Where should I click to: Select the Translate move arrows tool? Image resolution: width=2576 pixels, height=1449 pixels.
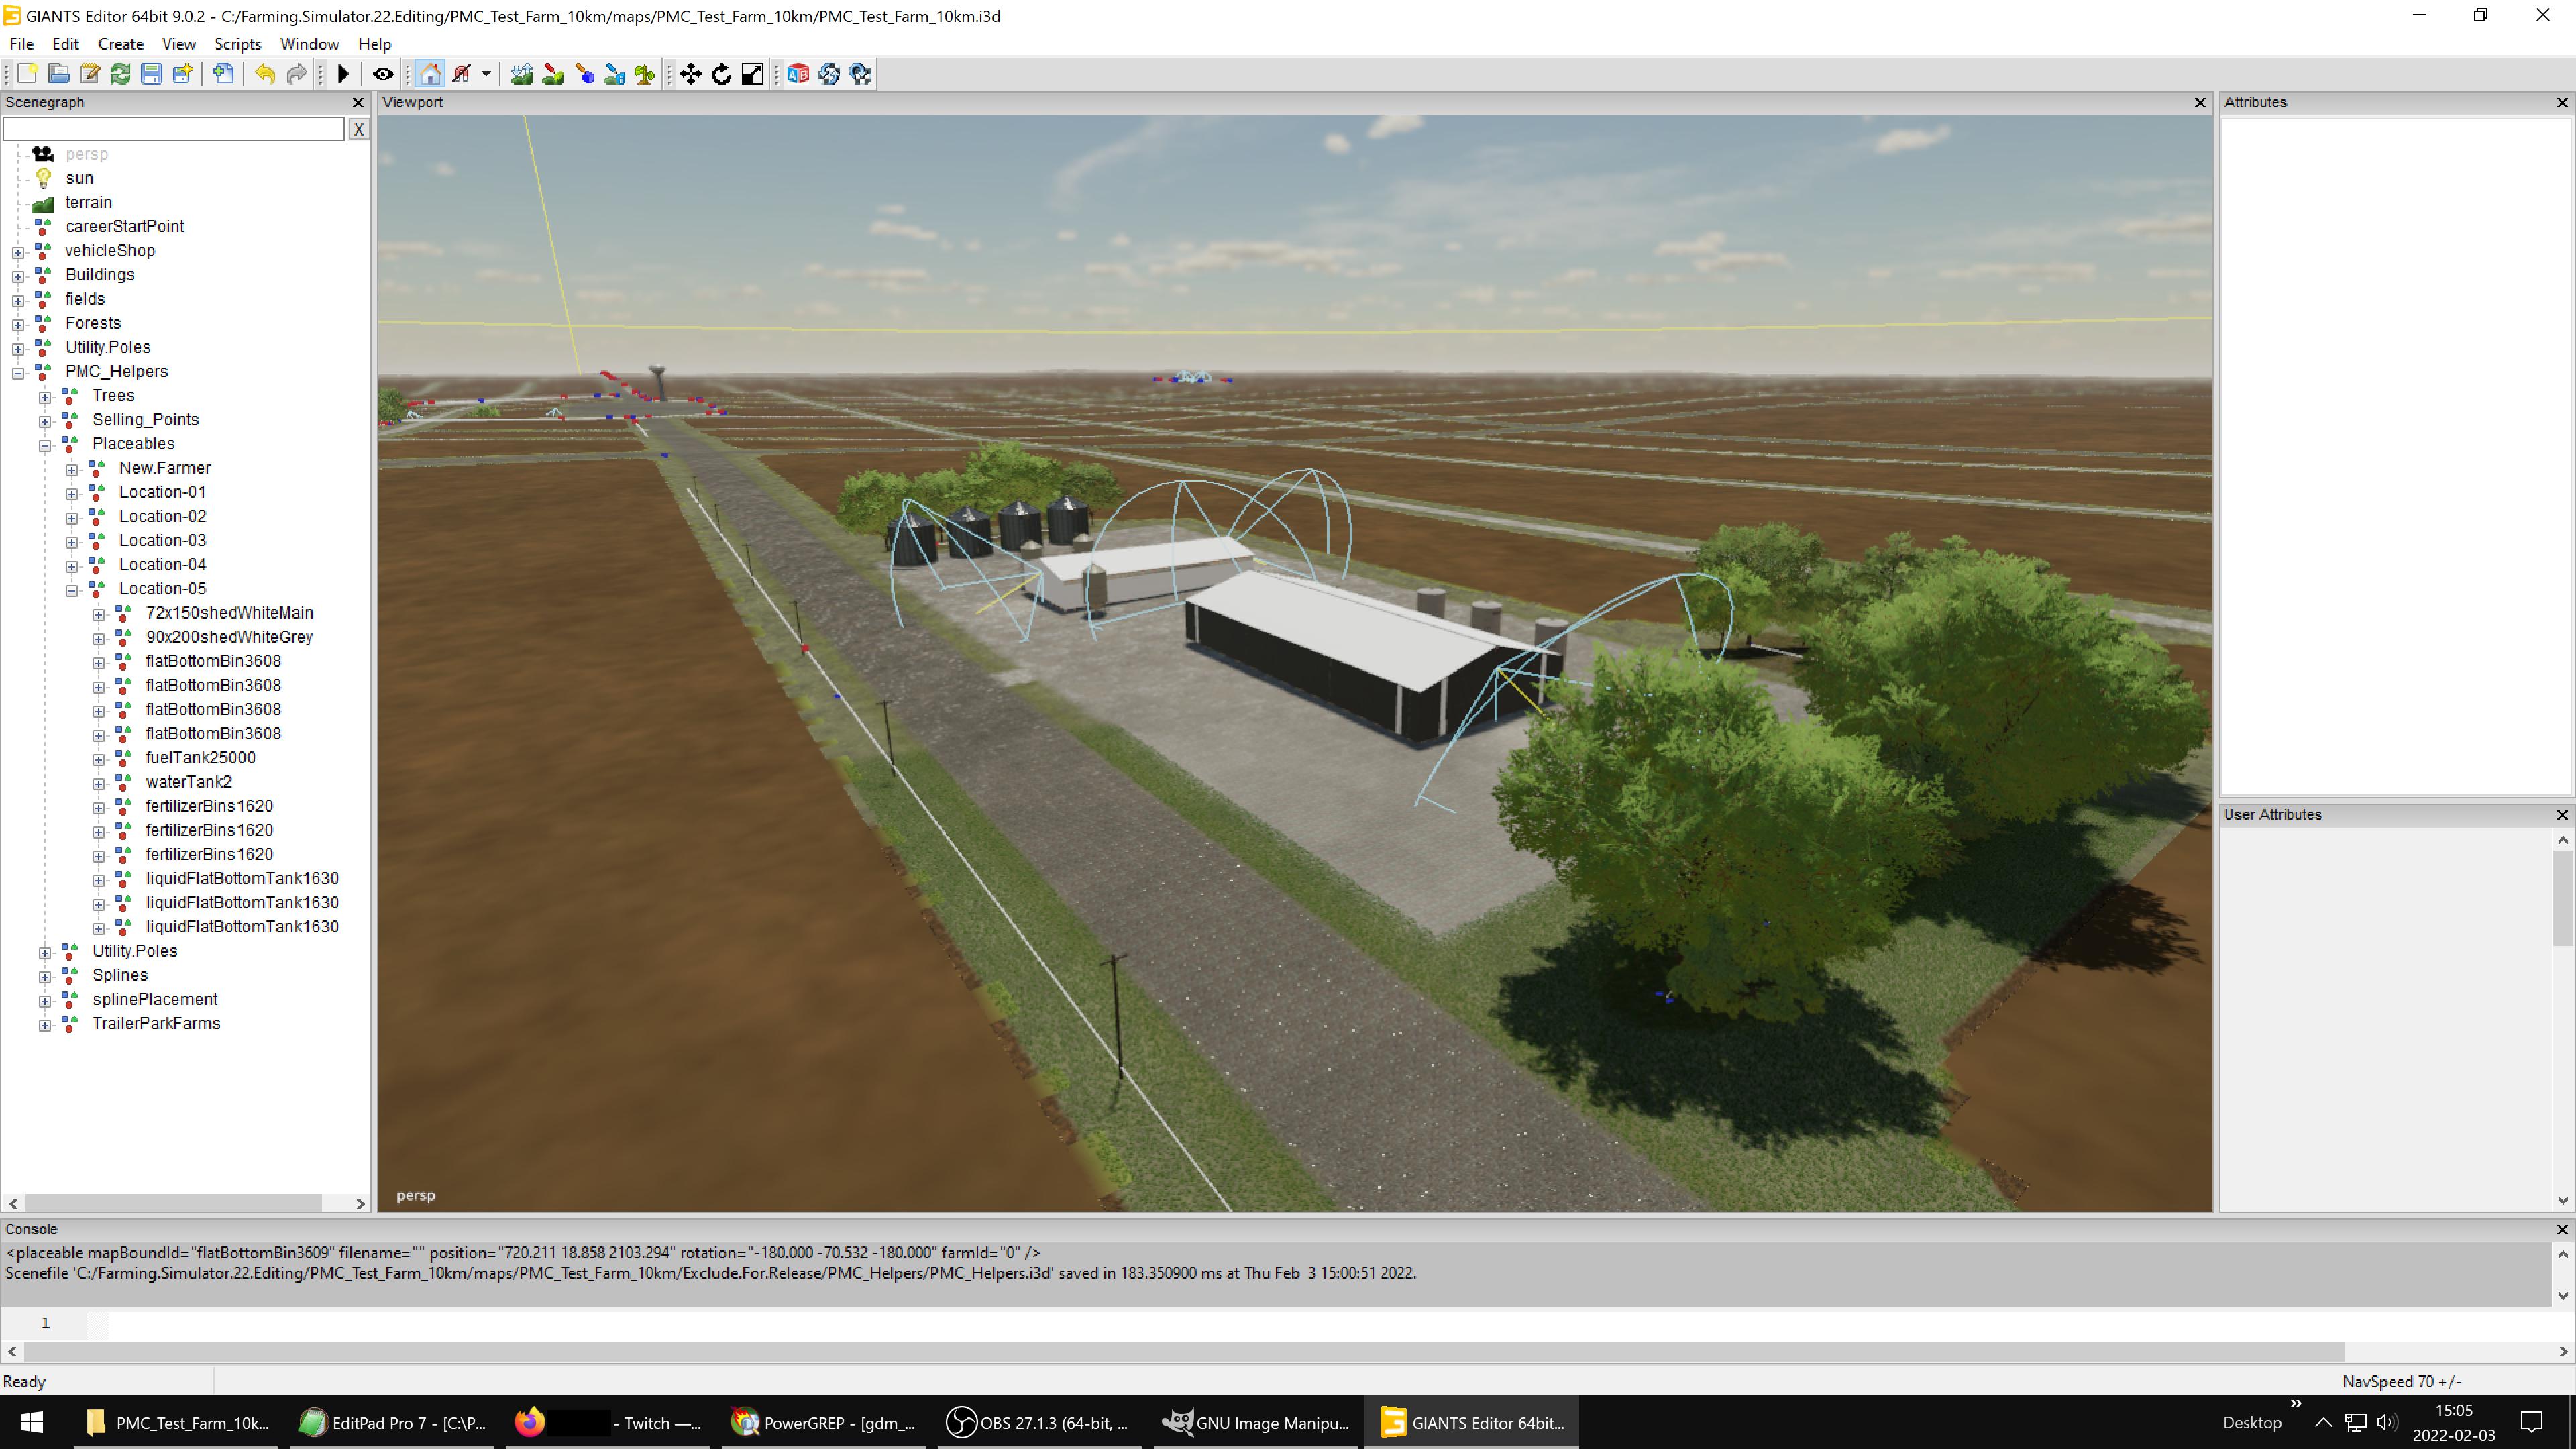[690, 74]
